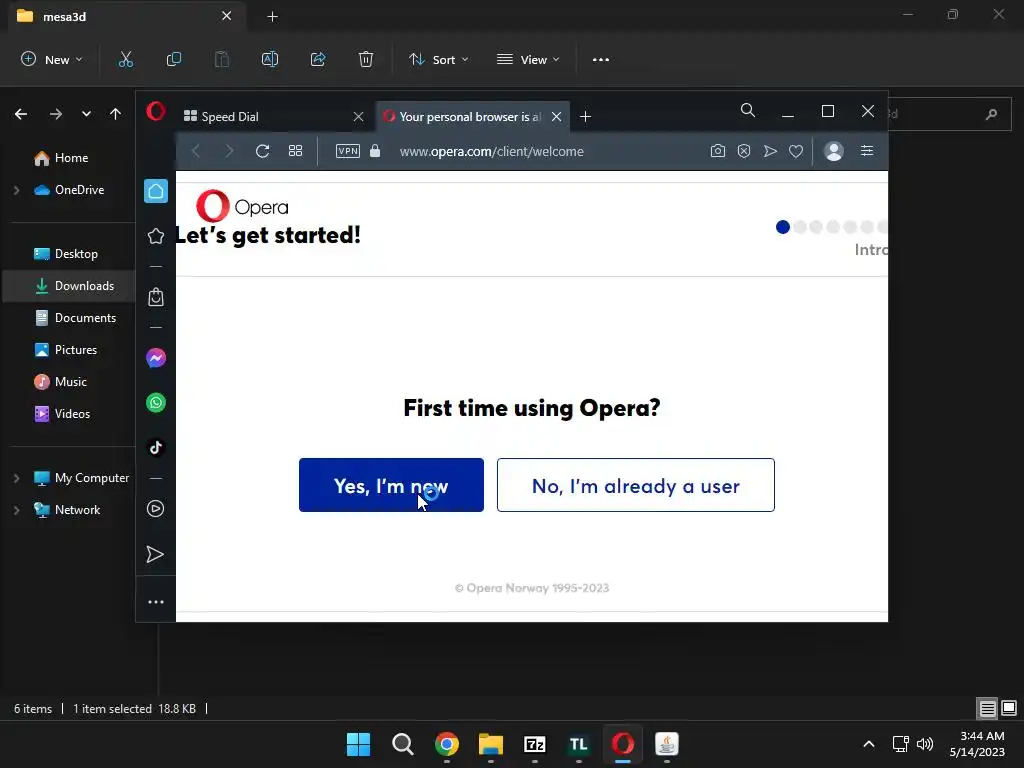Reload the Opera welcome page

[263, 152]
